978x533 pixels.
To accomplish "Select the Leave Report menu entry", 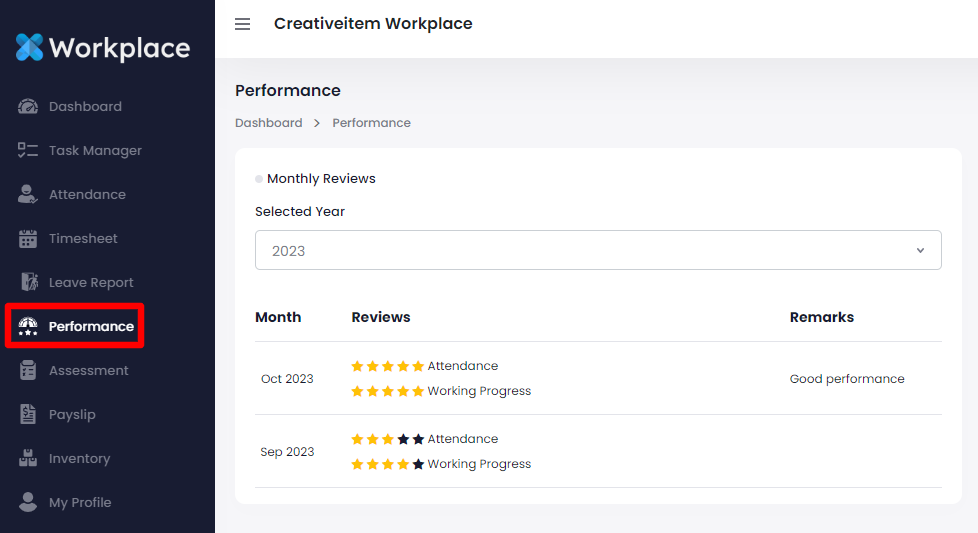I will click(x=91, y=283).
